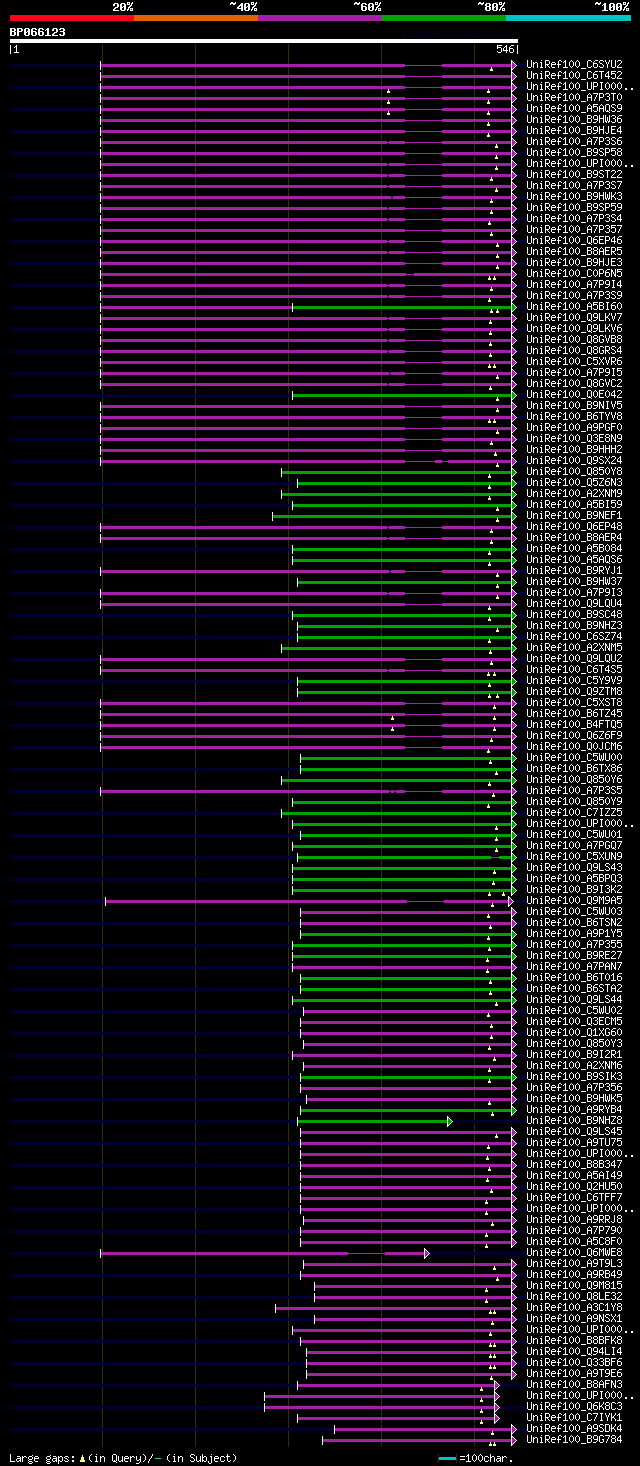Click the orange ~40% identity legend segment
Image resolution: width=640 pixels, height=1466 pixels.
[x=195, y=18]
